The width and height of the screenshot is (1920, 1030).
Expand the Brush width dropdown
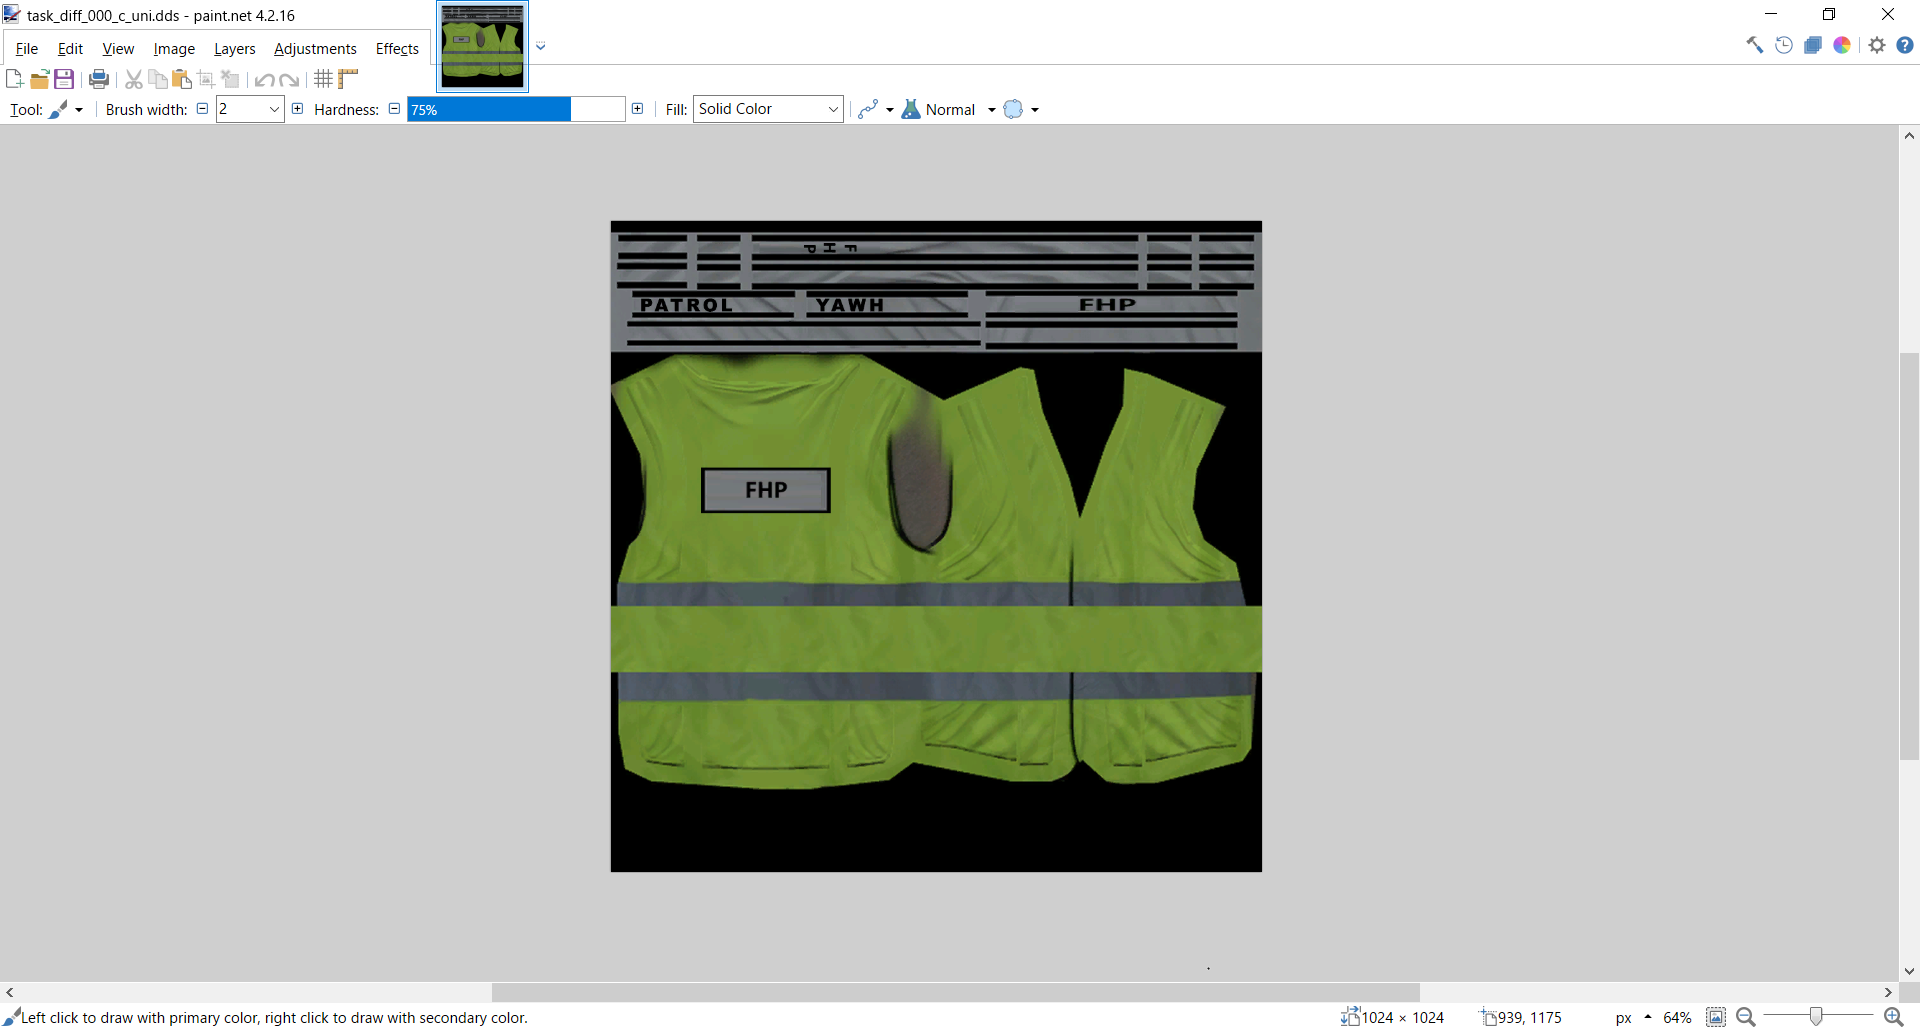point(274,109)
